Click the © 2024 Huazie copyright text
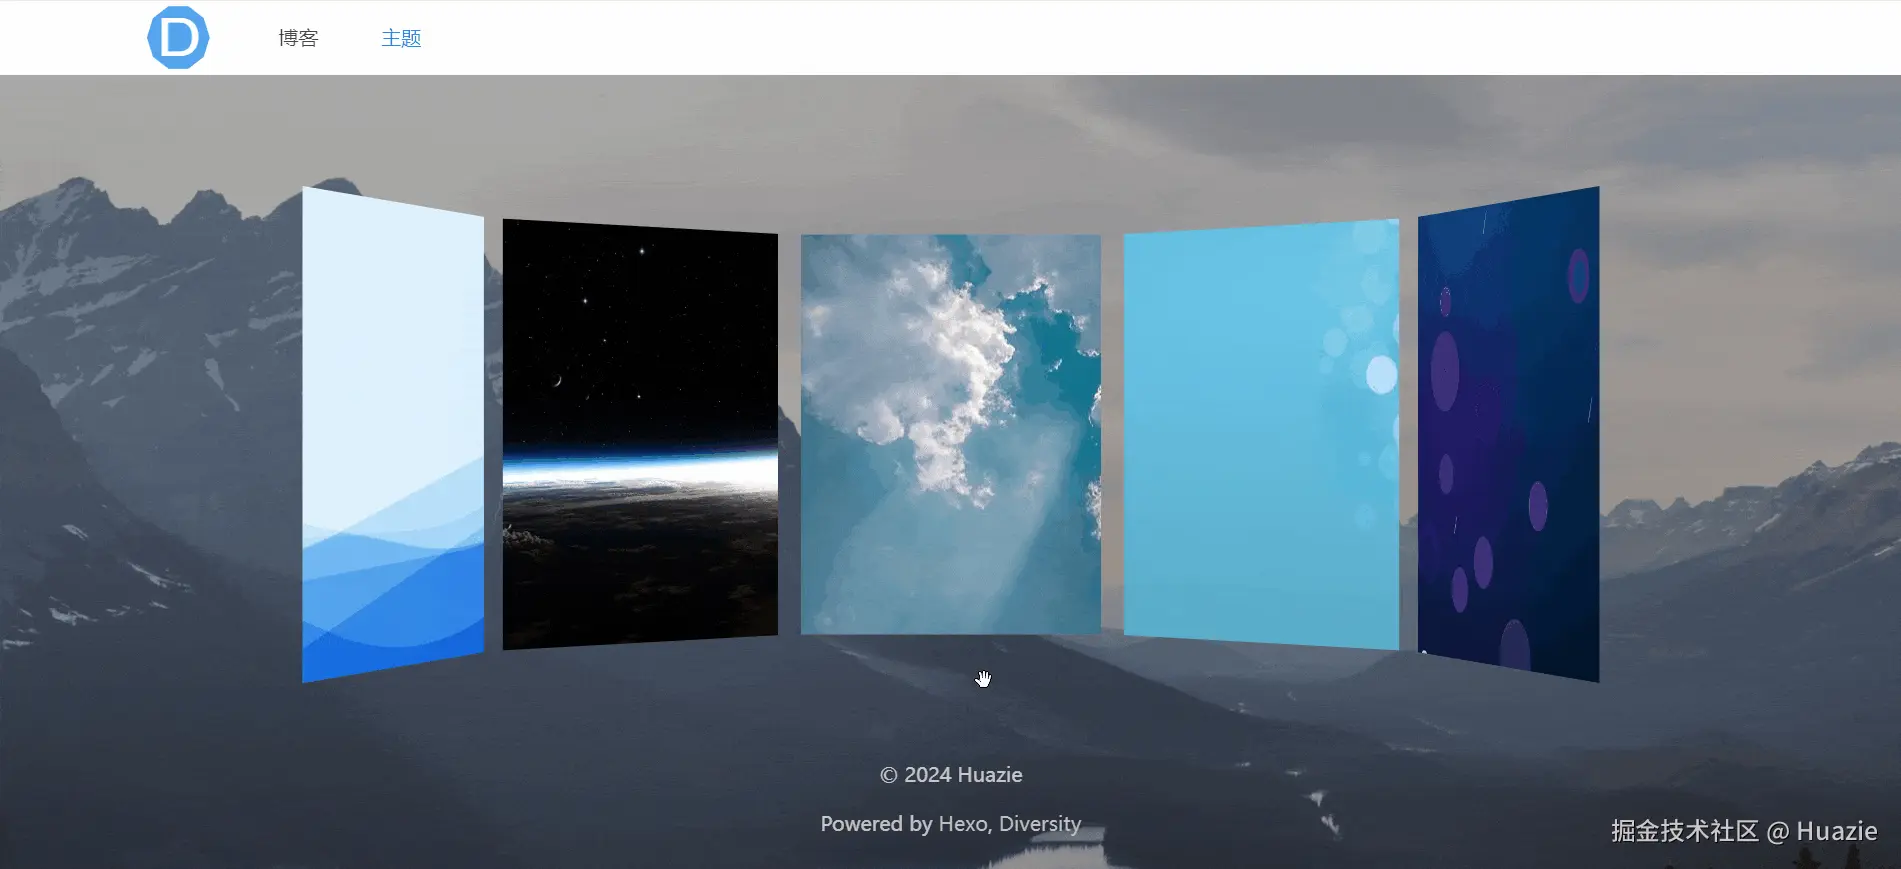This screenshot has width=1901, height=869. click(x=951, y=775)
